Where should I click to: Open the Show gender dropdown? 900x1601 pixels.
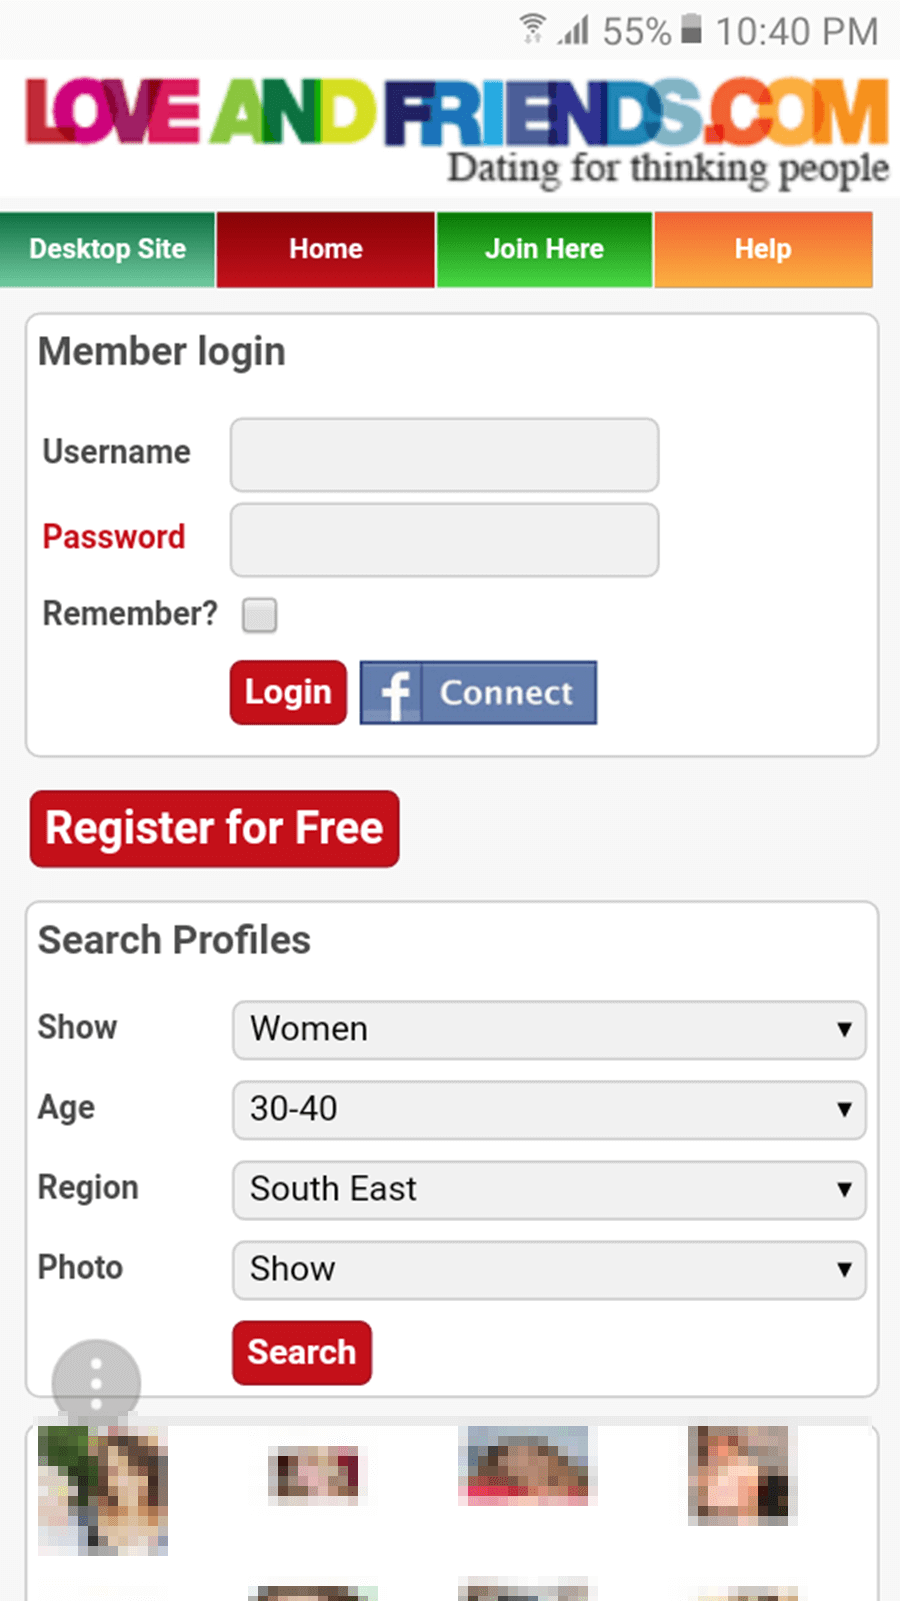click(x=549, y=1029)
